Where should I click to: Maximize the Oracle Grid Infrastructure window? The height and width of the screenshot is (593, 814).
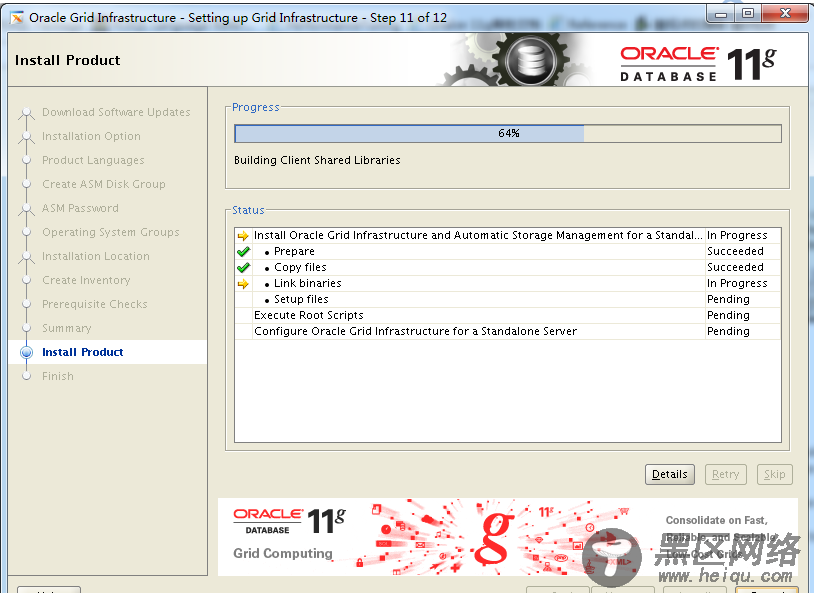(x=748, y=14)
